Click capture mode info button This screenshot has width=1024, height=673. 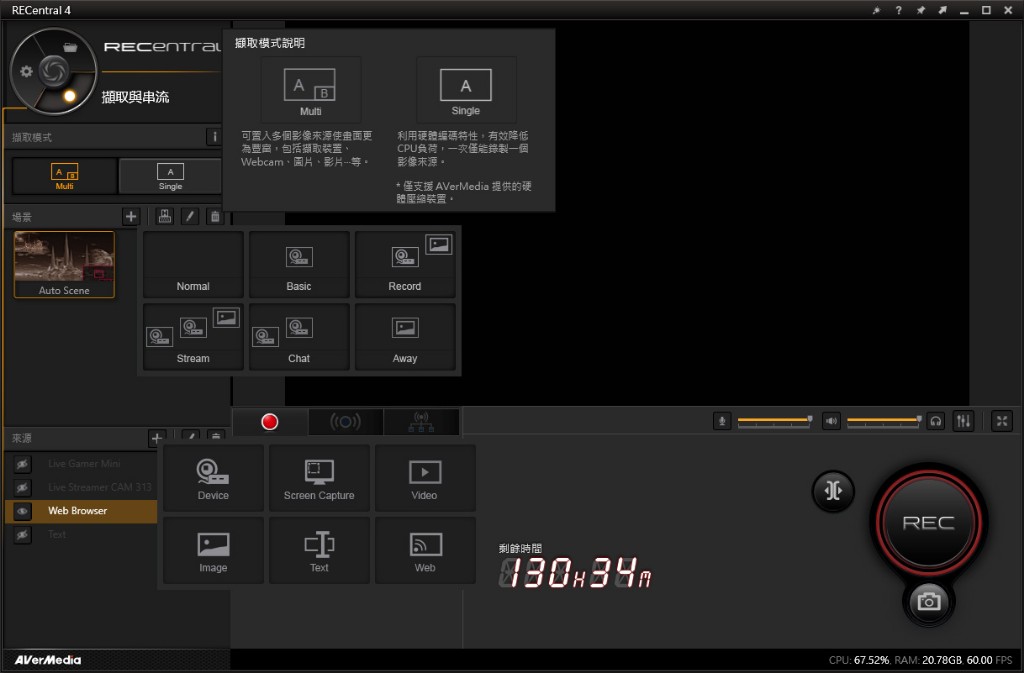(214, 136)
